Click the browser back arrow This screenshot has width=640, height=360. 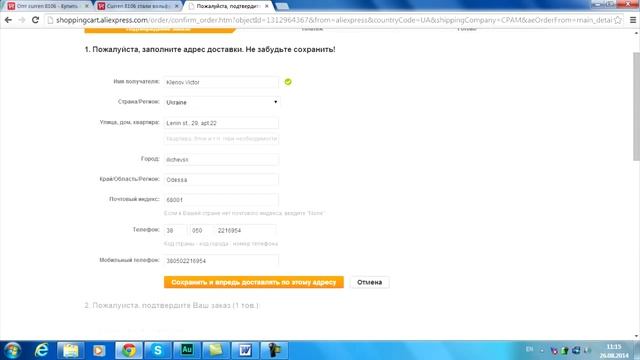coord(8,20)
